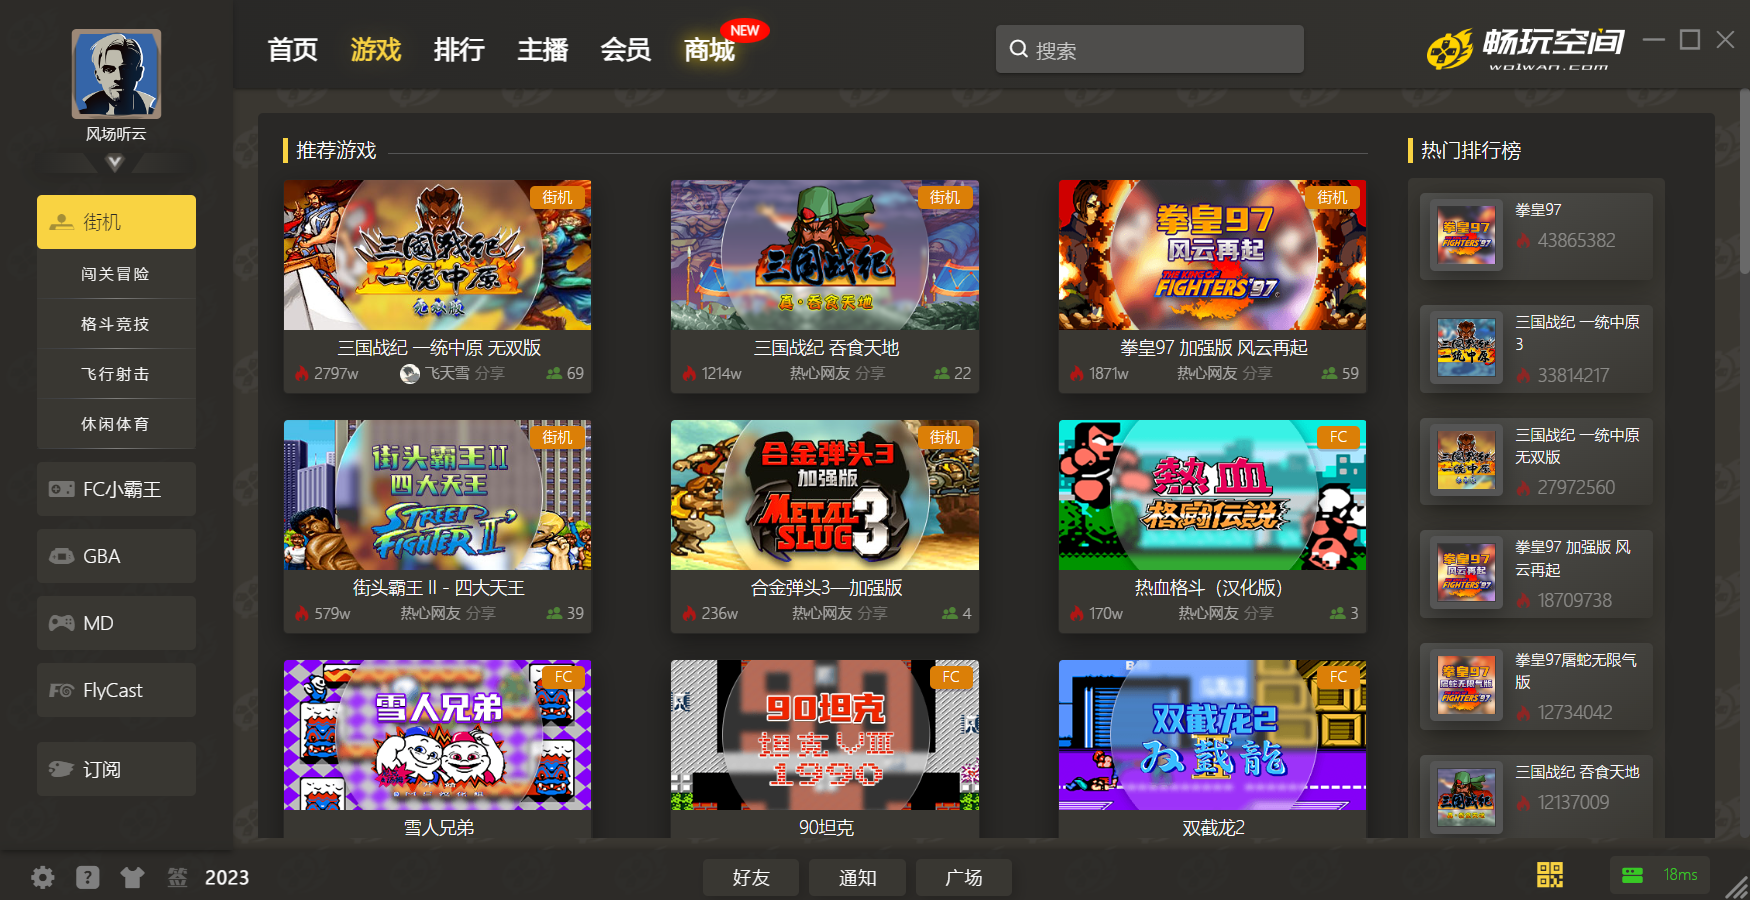Open the 90坦克 game thumbnail
1750x900 pixels.
pyautogui.click(x=825, y=735)
